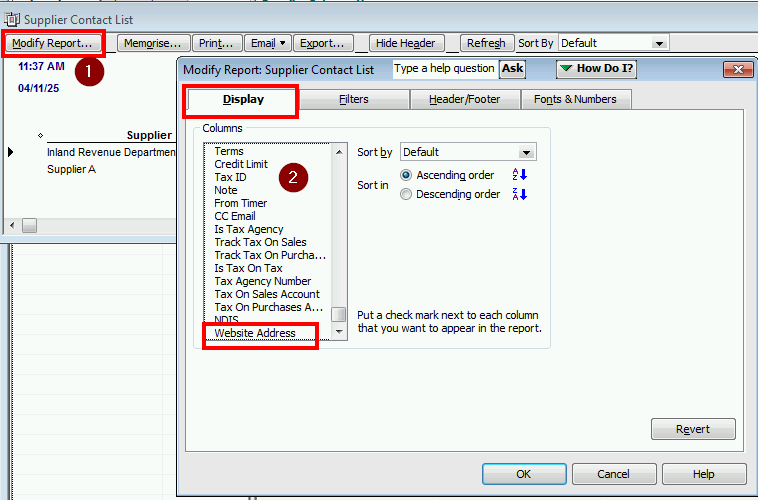
Task: Select Tax On Purchases A... column
Action: click(x=269, y=308)
